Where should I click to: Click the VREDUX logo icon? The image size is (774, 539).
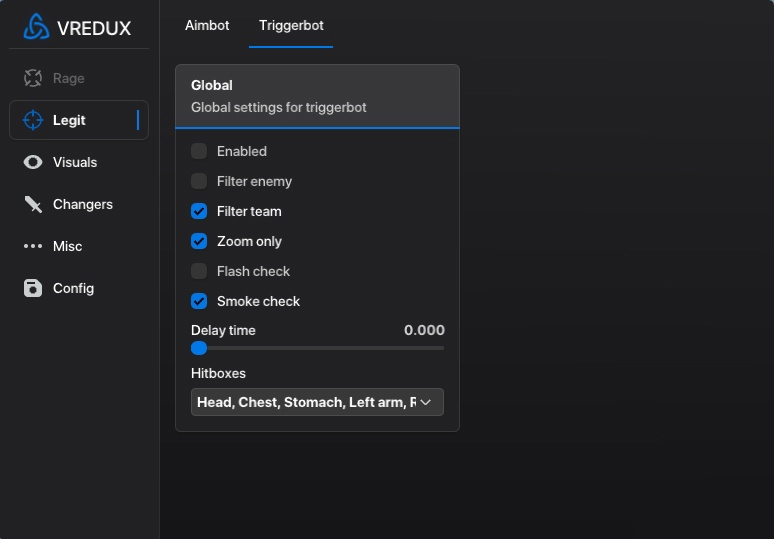click(36, 26)
